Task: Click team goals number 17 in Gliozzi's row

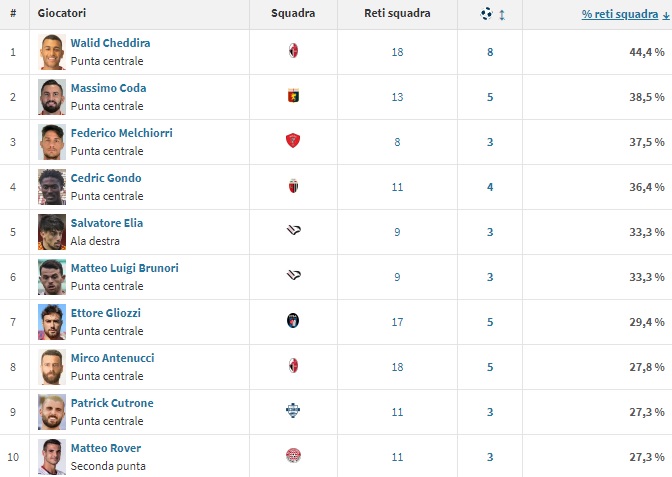Action: pos(398,322)
